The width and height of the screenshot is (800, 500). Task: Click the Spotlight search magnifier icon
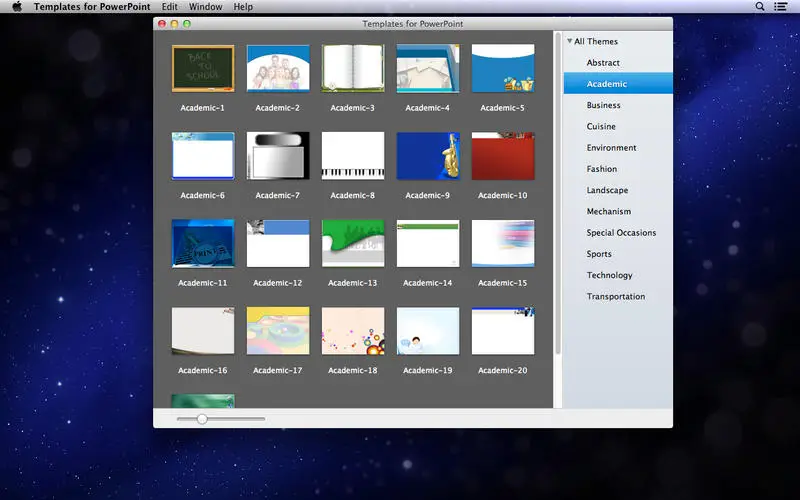760,7
